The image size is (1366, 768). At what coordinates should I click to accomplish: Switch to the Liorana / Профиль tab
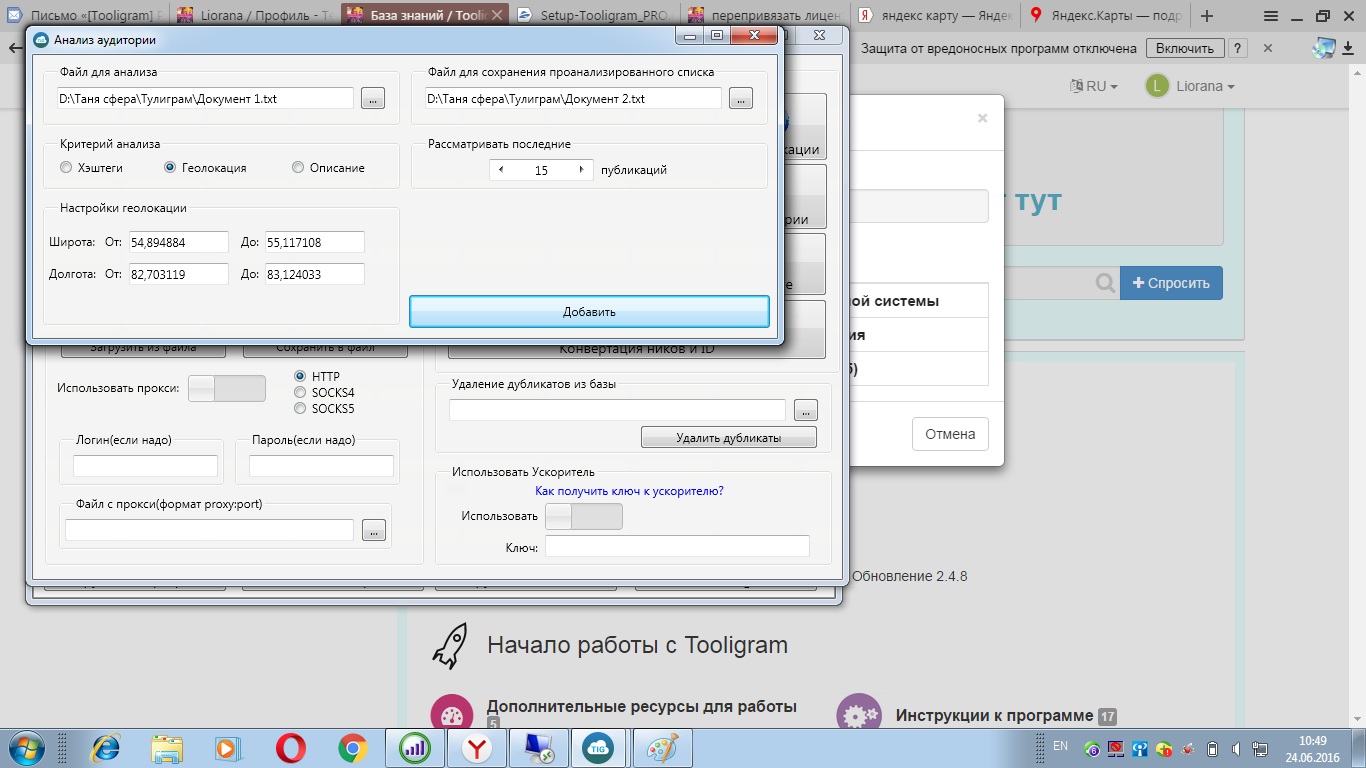(254, 16)
